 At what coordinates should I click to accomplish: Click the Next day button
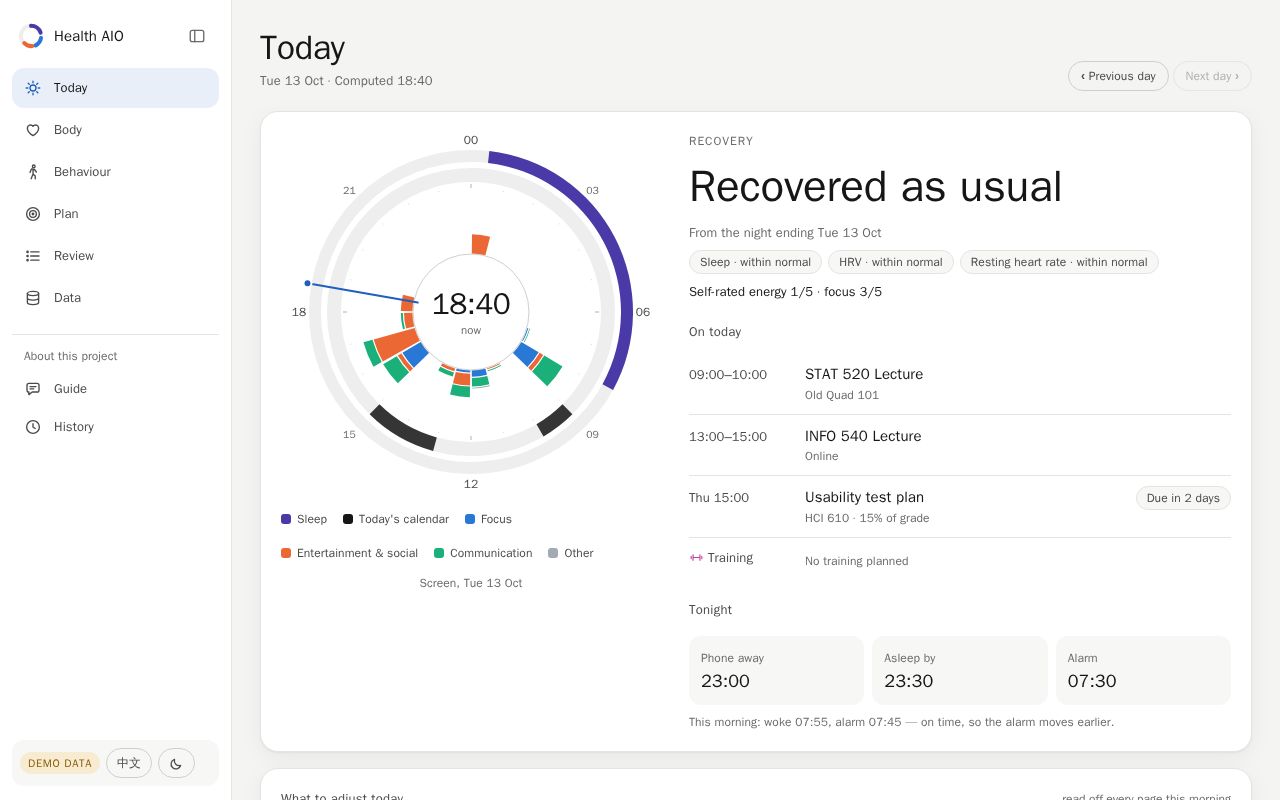pos(1212,76)
